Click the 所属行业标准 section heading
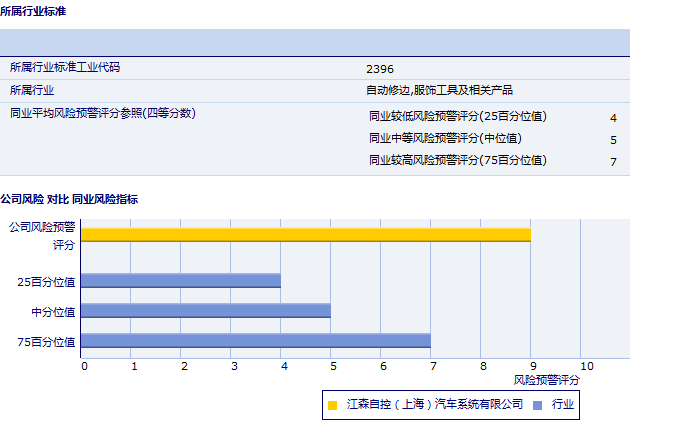 33,11
